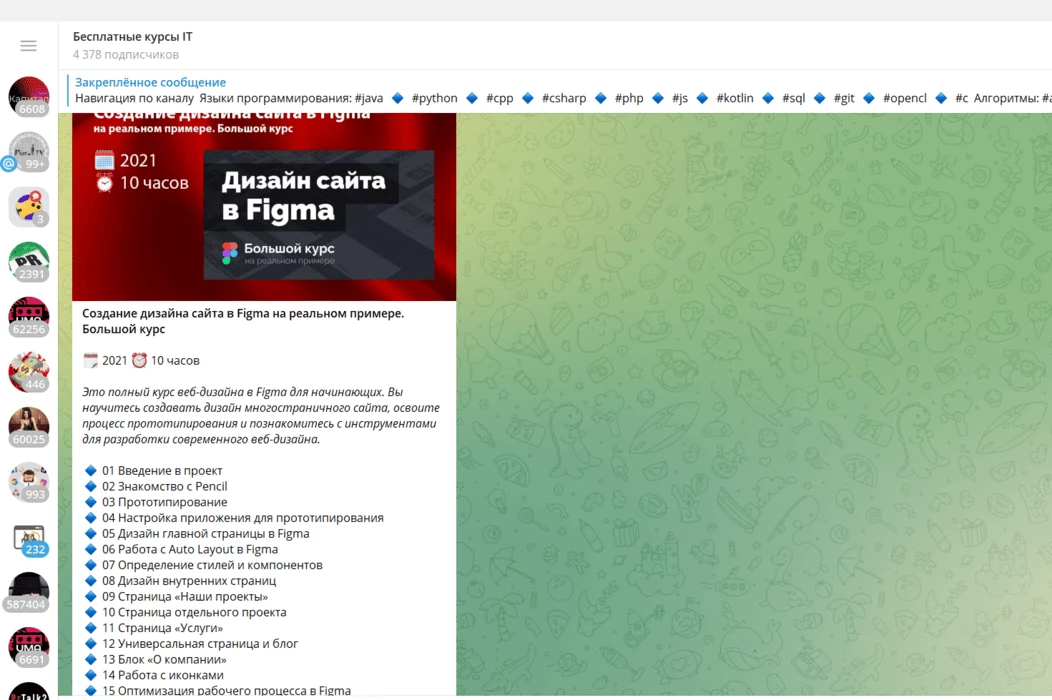Follow the #git hashtag
Screen dimensions: 1052x700
(844, 98)
